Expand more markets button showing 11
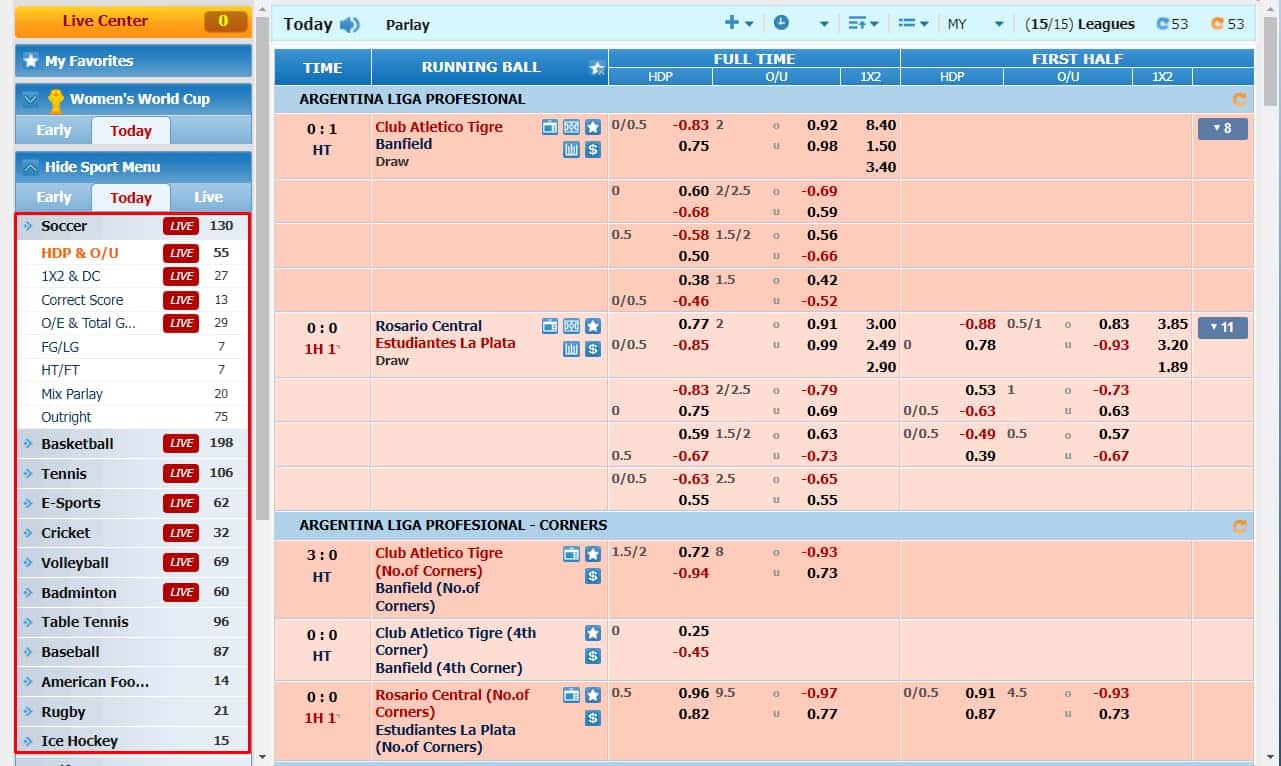The width and height of the screenshot is (1281, 766). coord(1222,327)
